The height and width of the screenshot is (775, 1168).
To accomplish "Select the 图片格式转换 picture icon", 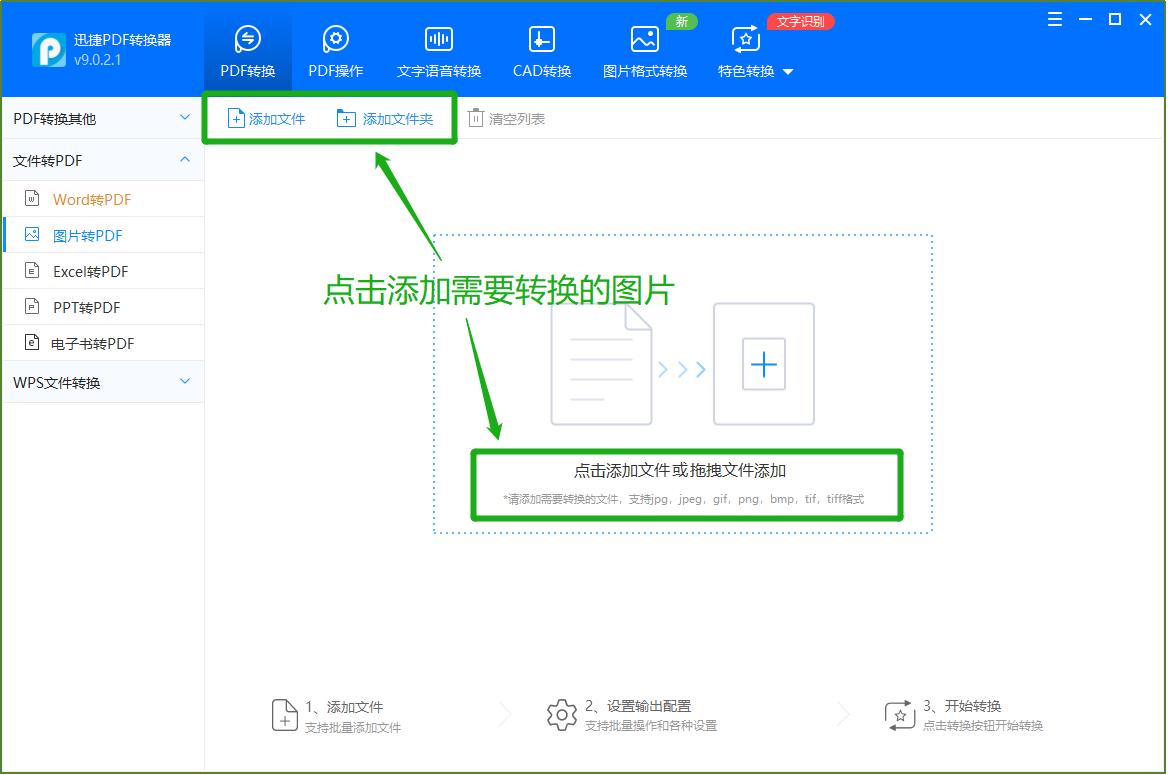I will point(644,40).
